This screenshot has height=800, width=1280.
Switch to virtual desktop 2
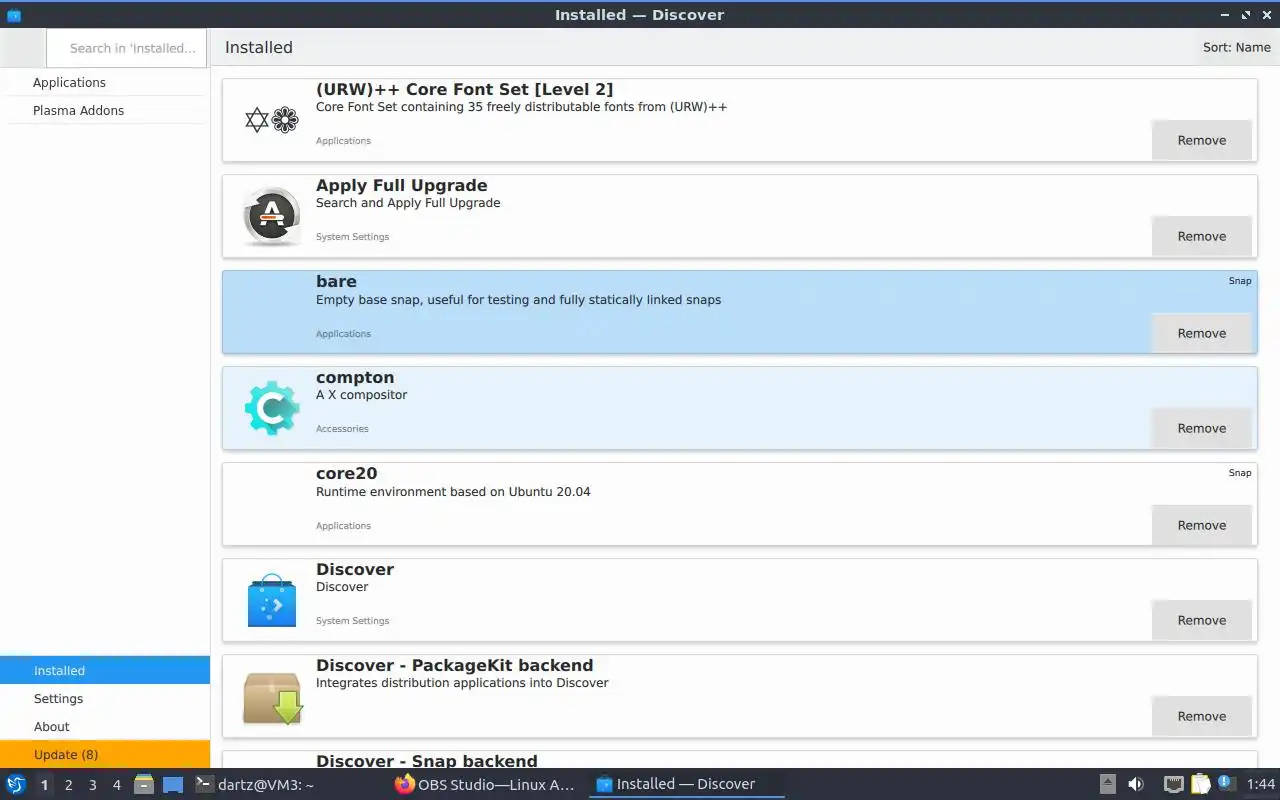pyautogui.click(x=69, y=785)
